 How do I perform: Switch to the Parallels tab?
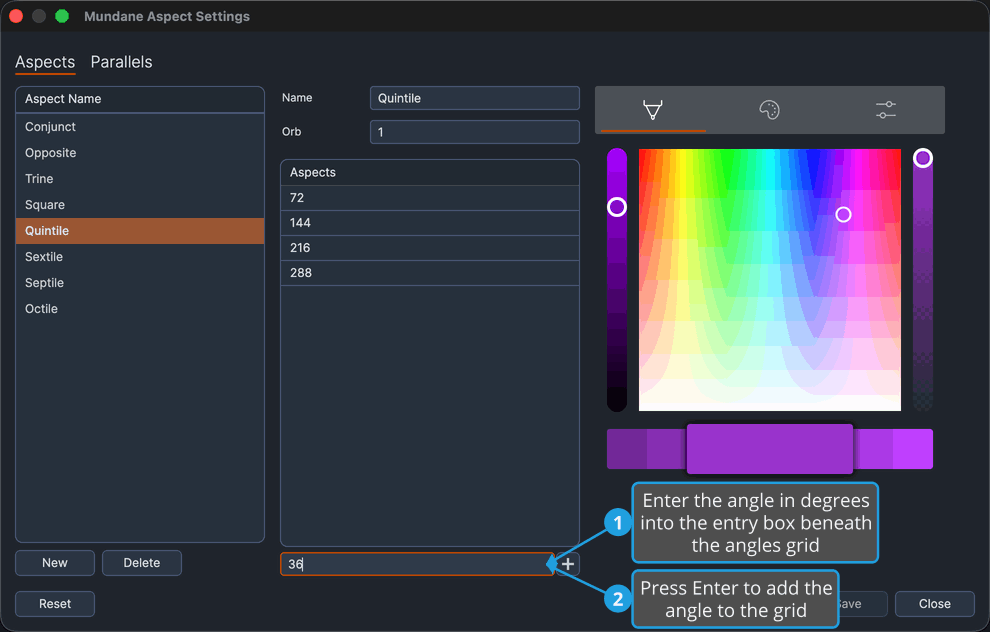click(x=121, y=62)
